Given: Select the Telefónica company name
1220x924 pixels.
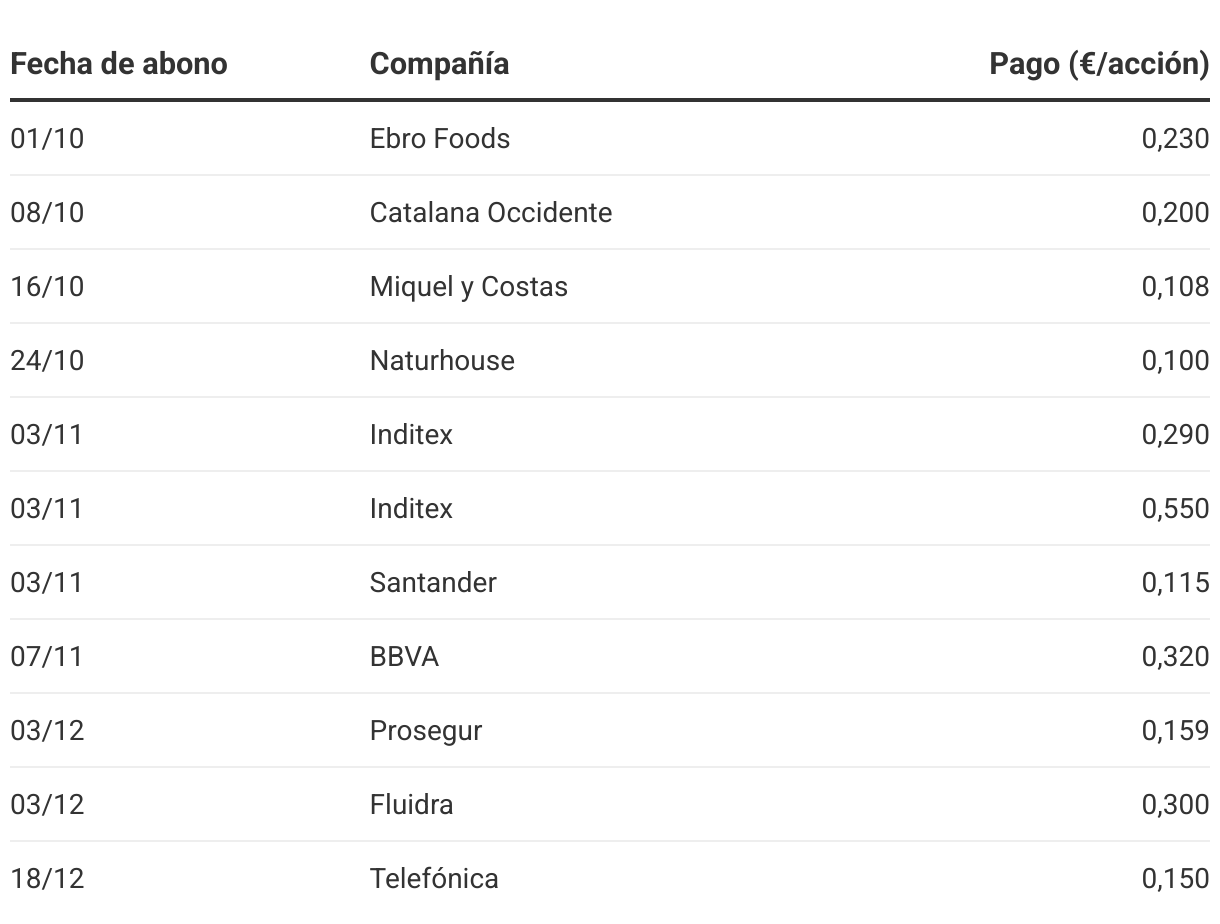Looking at the screenshot, I should tap(434, 878).
